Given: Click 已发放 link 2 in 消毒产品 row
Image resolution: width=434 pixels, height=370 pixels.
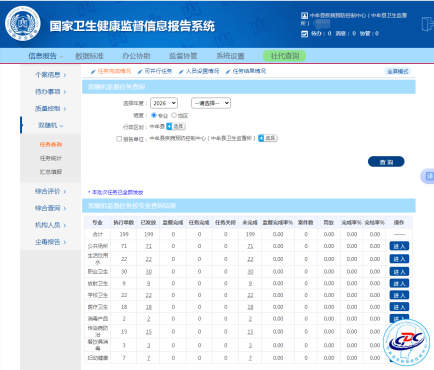Looking at the screenshot, I should tap(149, 319).
